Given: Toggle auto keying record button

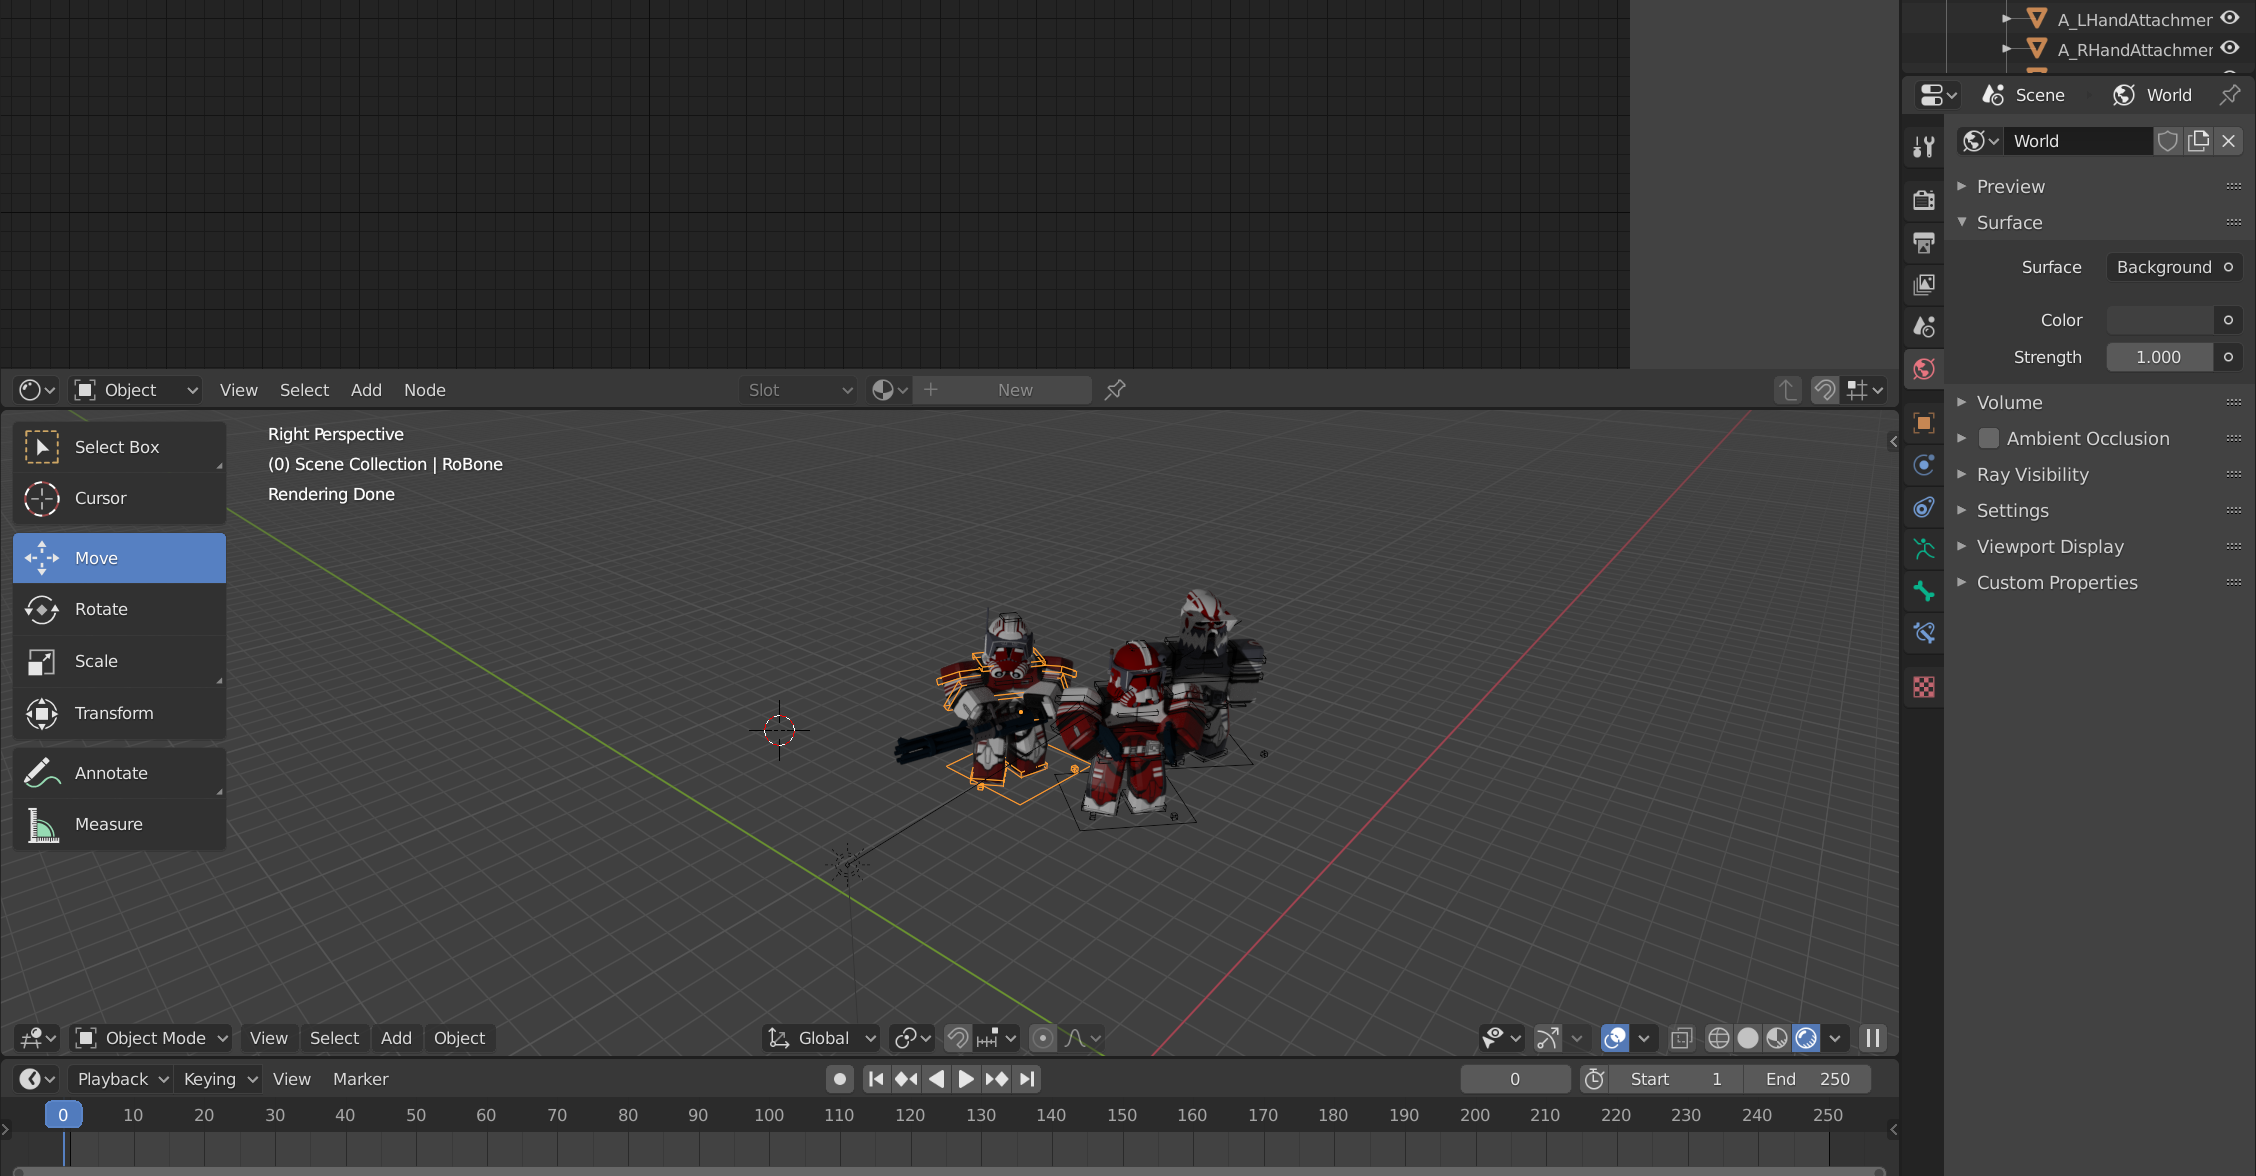Looking at the screenshot, I should click(x=840, y=1079).
